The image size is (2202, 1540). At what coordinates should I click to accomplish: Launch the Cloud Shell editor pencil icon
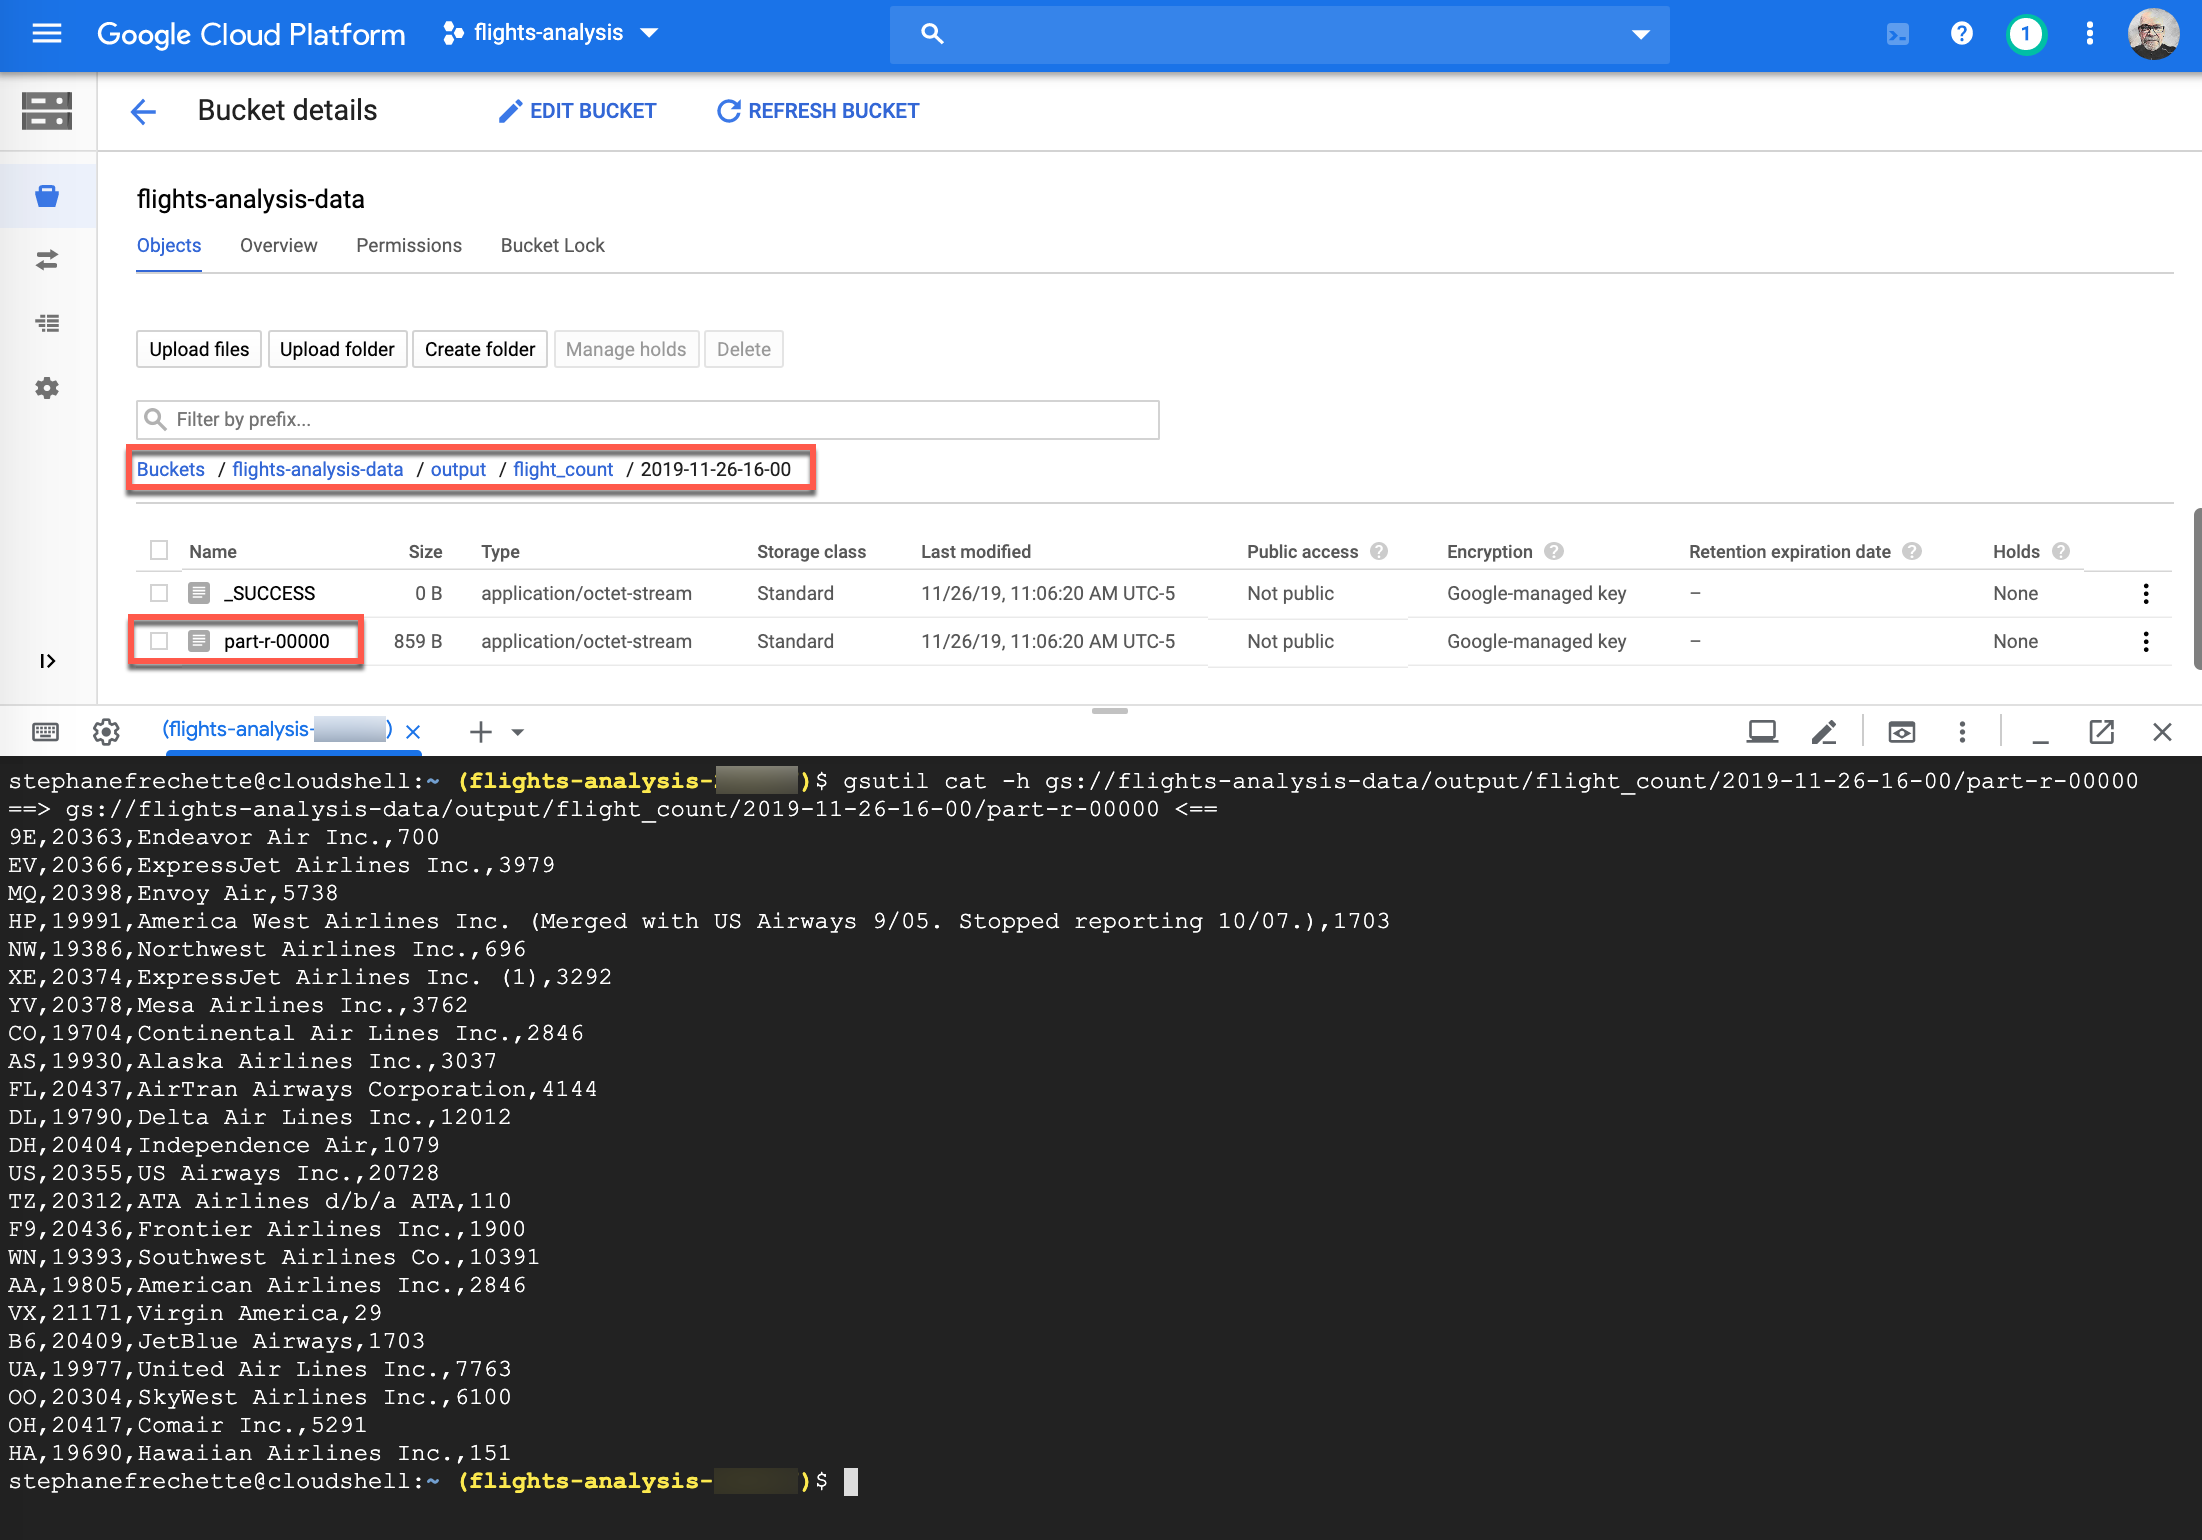(1823, 732)
